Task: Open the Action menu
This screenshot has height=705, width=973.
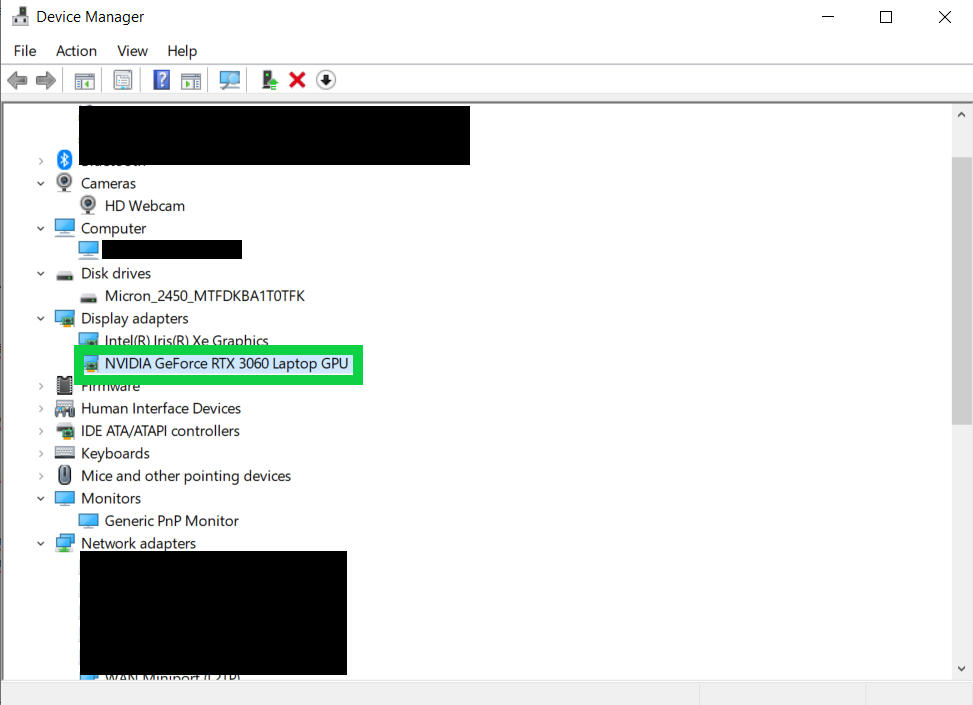Action: [76, 51]
